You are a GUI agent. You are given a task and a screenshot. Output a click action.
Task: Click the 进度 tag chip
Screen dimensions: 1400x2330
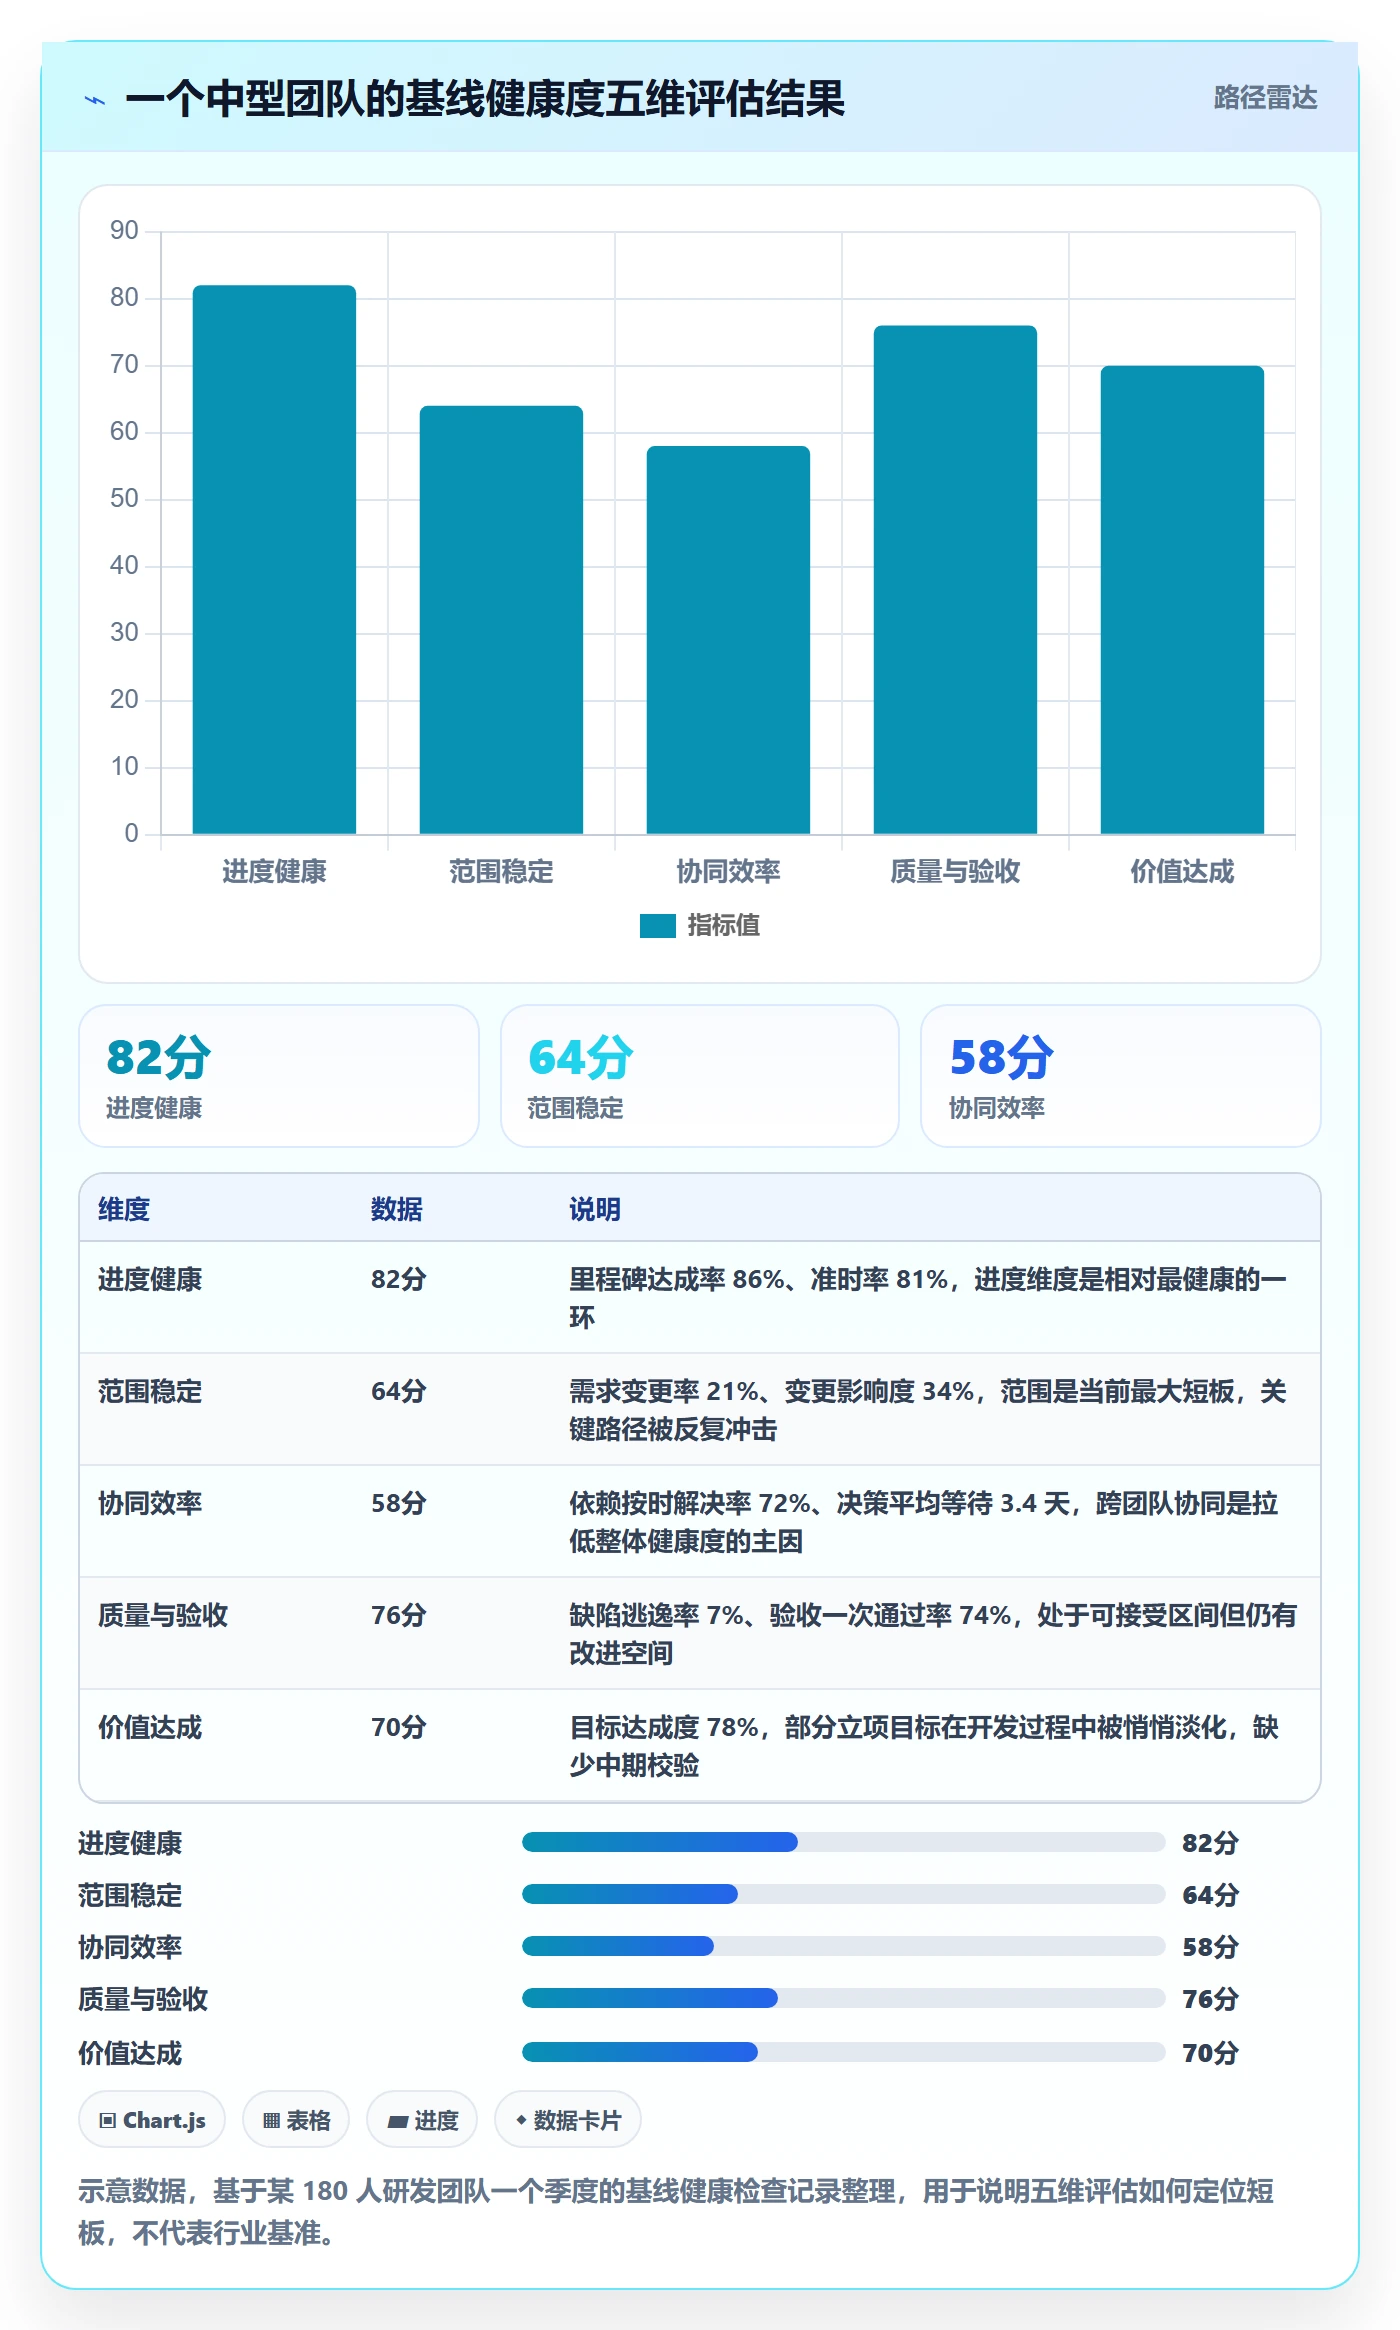click(422, 2119)
